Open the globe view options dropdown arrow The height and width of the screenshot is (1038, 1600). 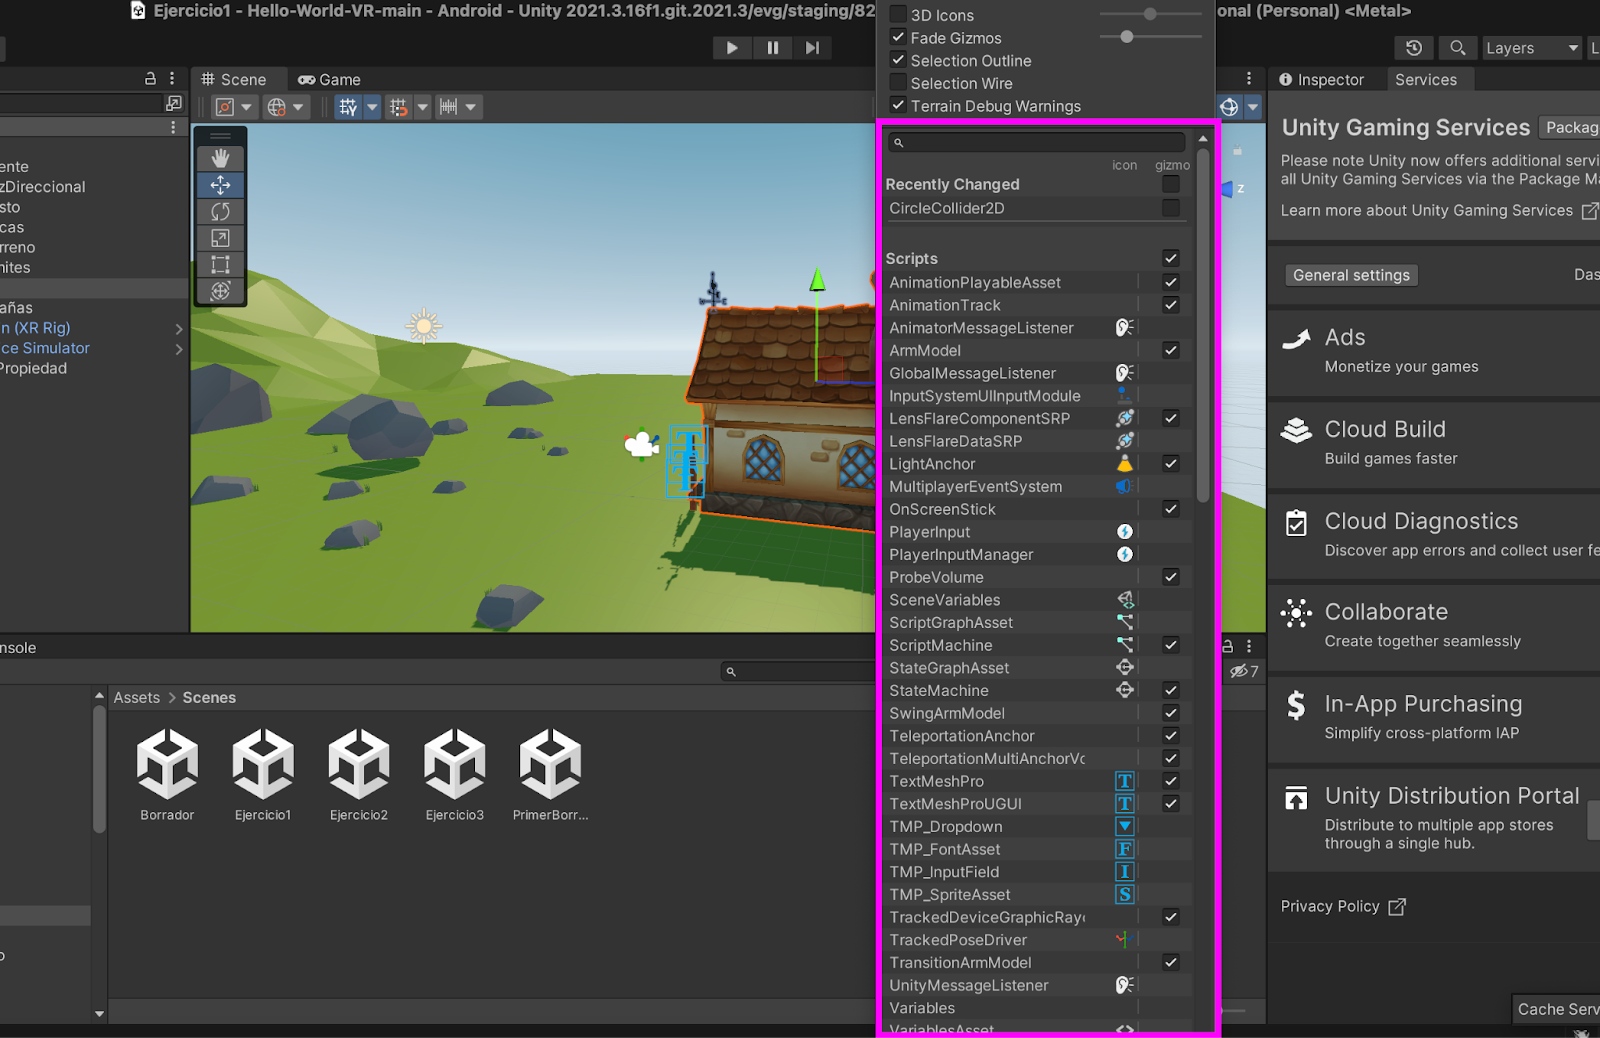click(x=298, y=107)
